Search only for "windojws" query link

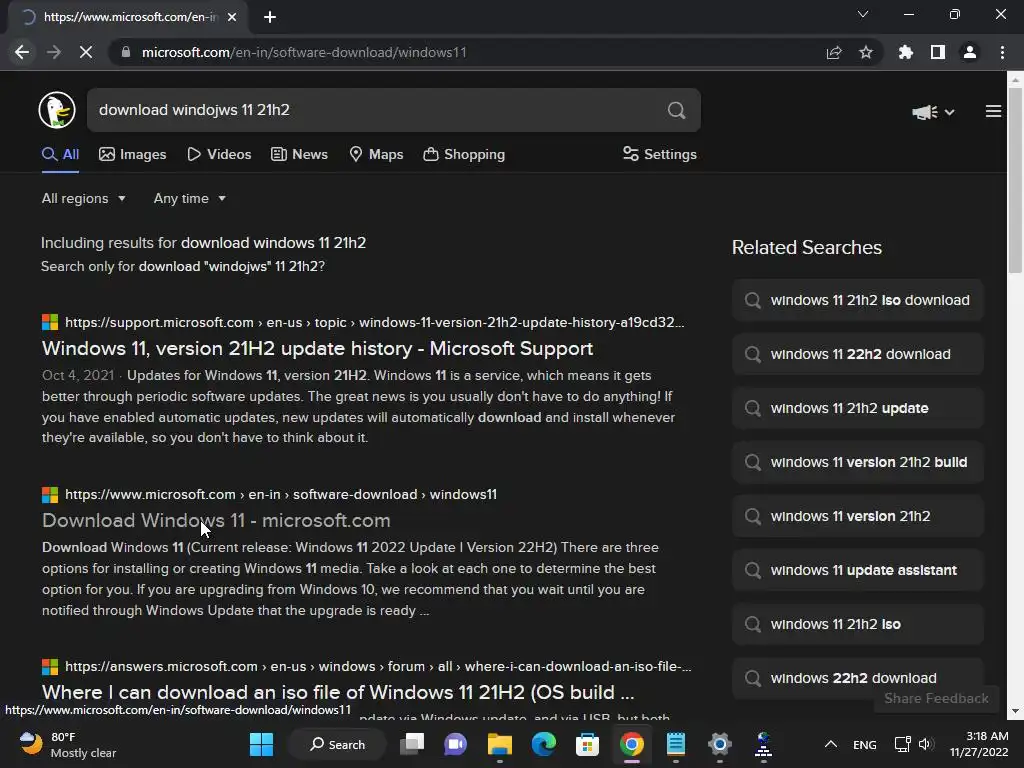[x=183, y=266]
